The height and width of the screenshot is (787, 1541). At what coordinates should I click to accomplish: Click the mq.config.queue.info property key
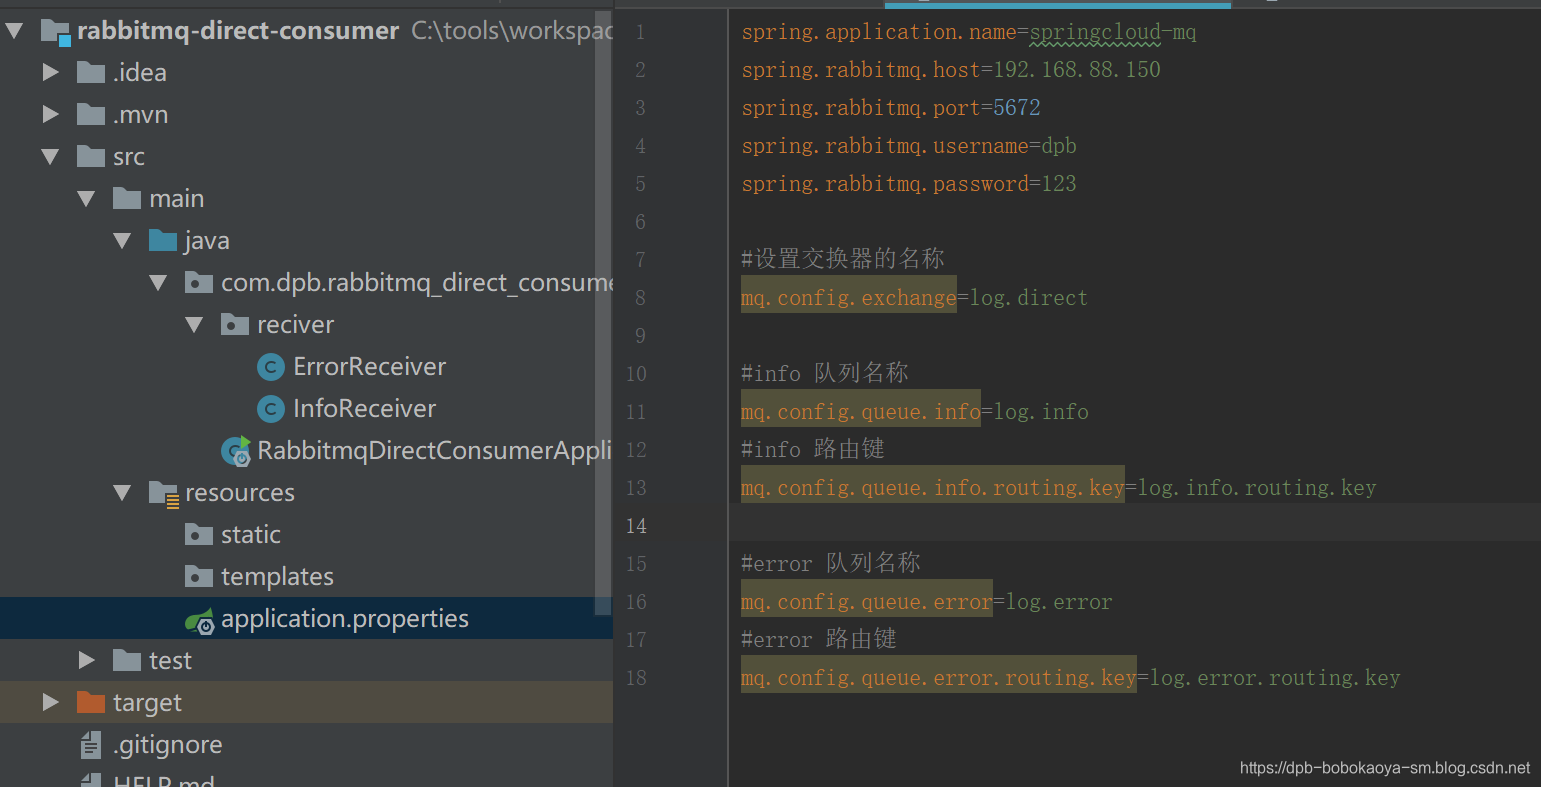tap(861, 412)
